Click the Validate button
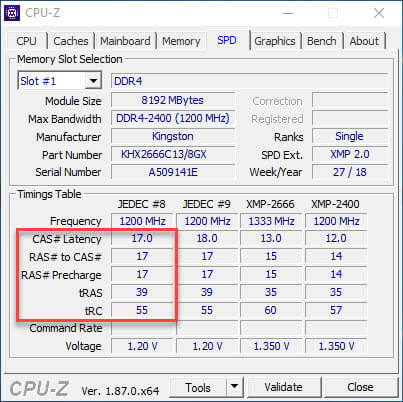The width and height of the screenshot is (403, 402). pyautogui.click(x=284, y=387)
